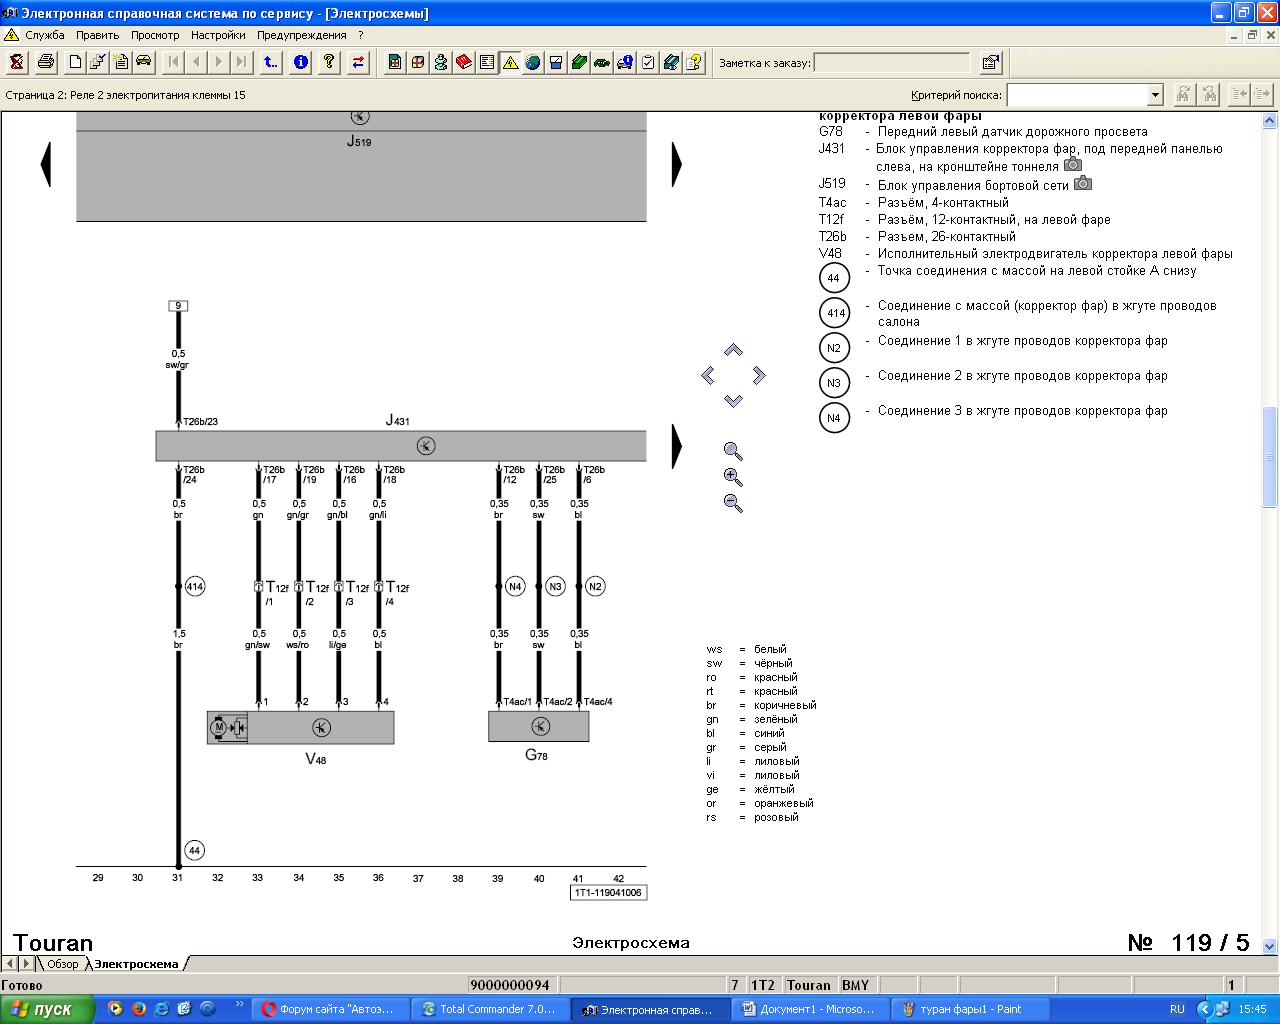
Task: Click the camera icon next to J519
Action: pyautogui.click(x=1083, y=183)
